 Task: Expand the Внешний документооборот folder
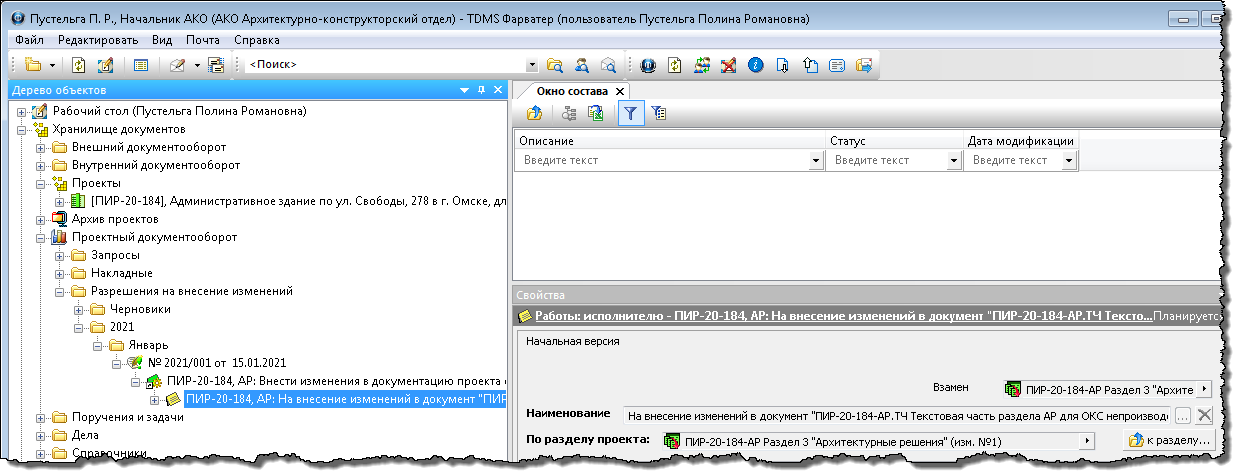pos(41,147)
